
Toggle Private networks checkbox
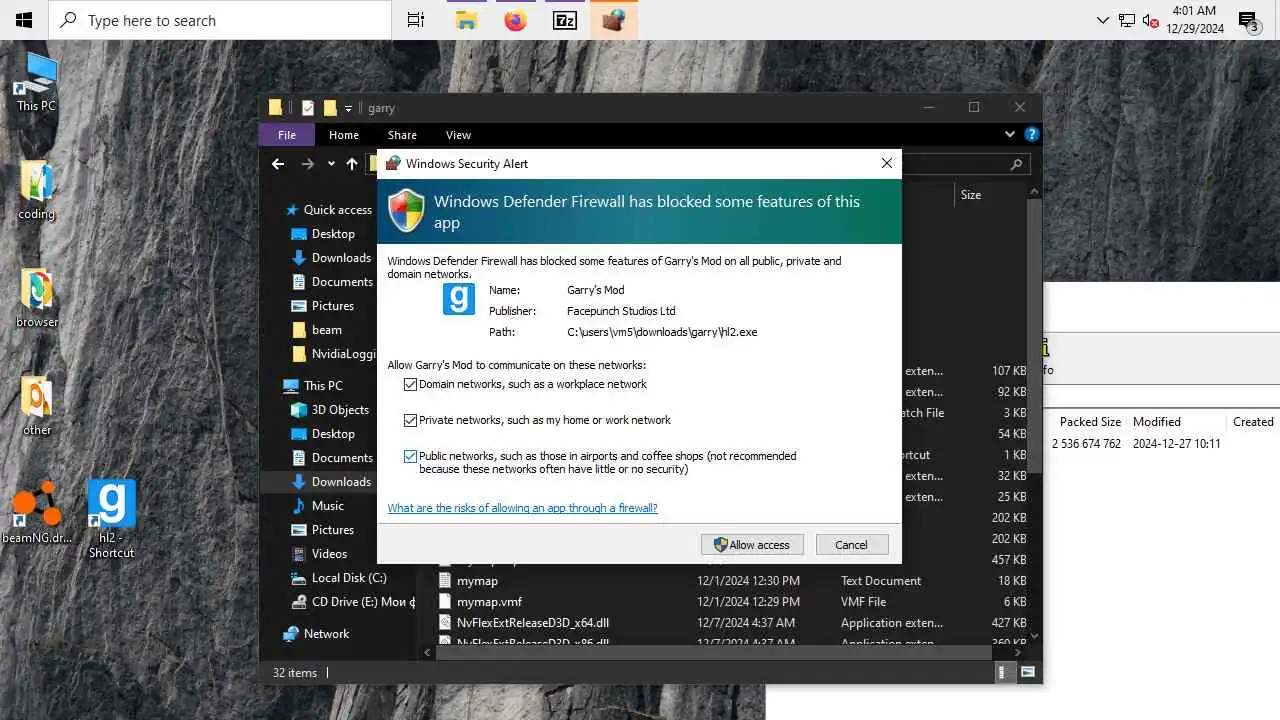410,421
